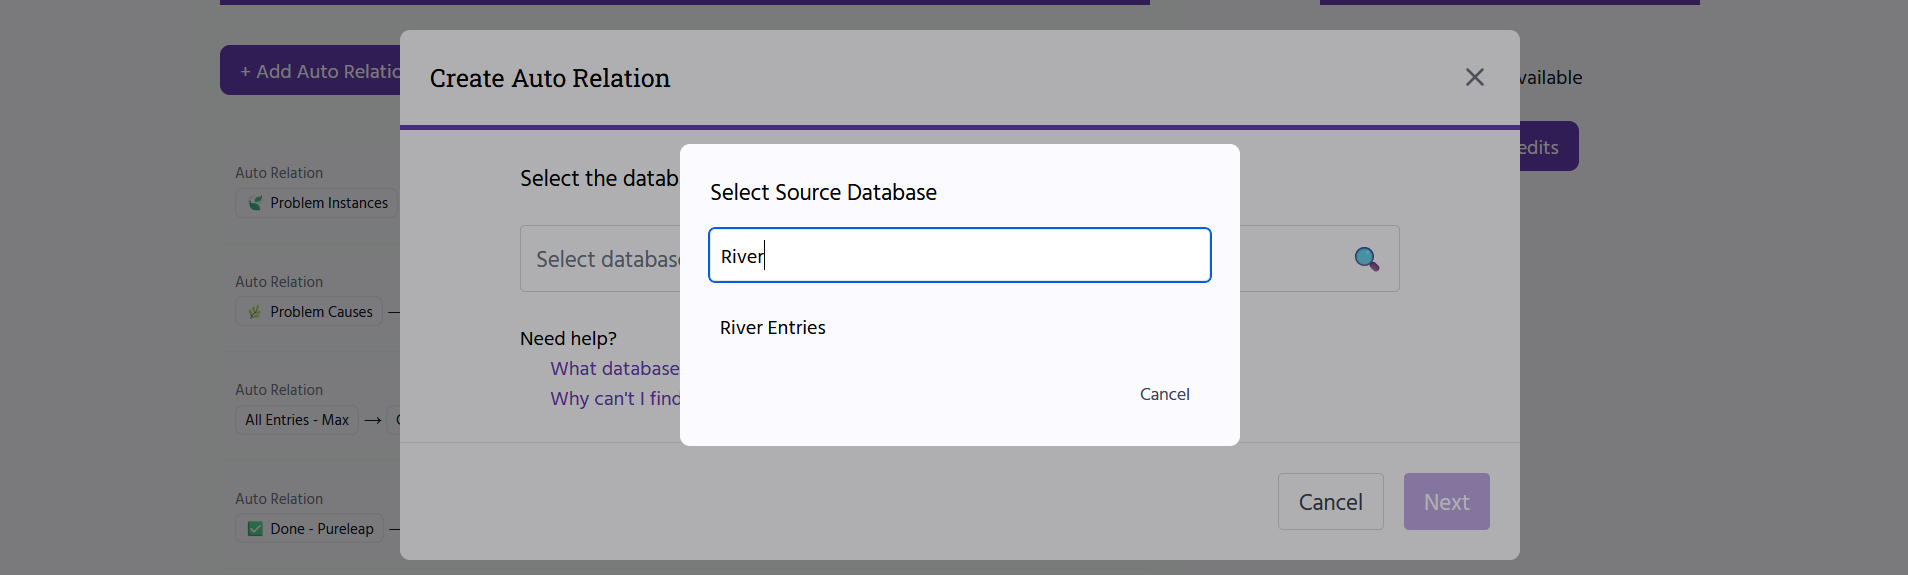This screenshot has height=575, width=1908.
Task: Open the 'What database' help link
Action: click(x=614, y=369)
